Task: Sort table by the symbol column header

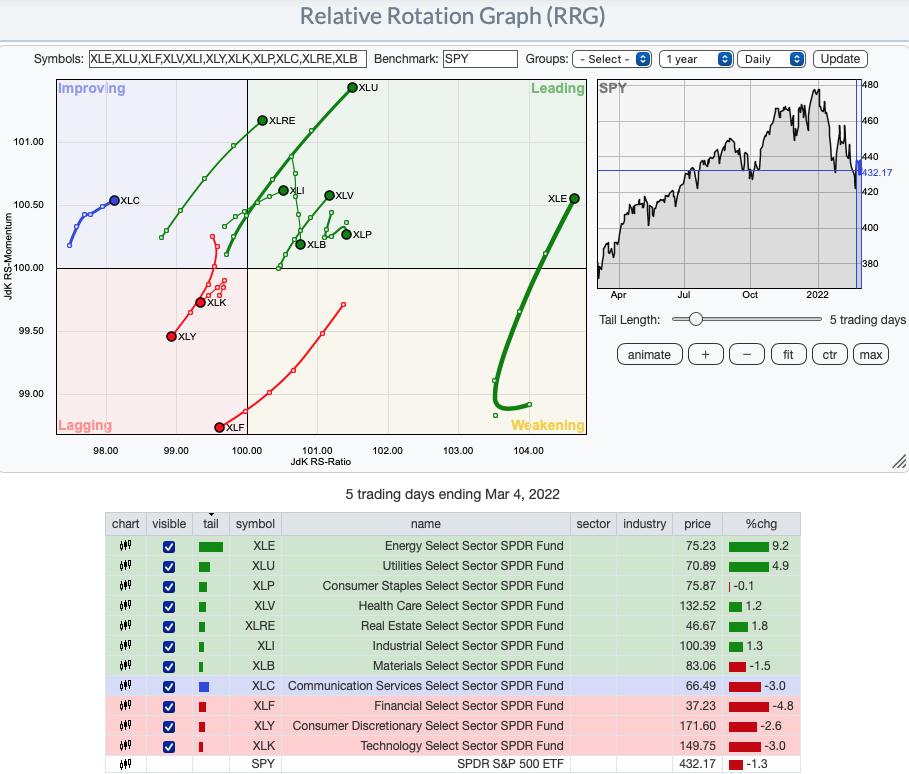Action: click(256, 524)
